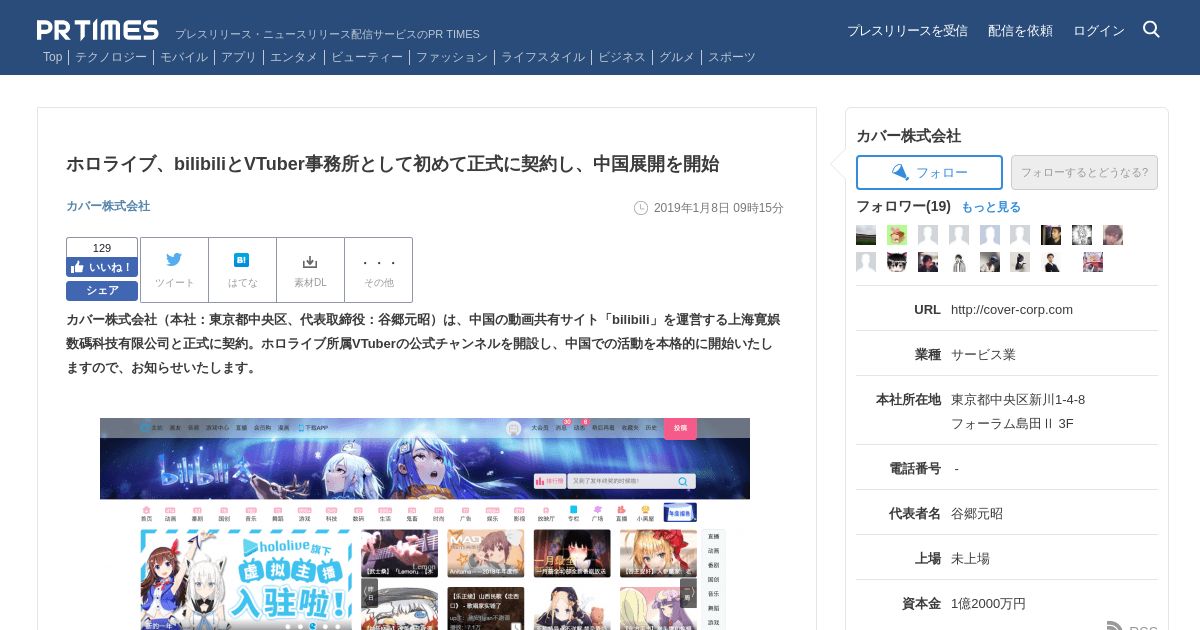Open もっと見る followers link
Screen dimensions: 1200x630
click(991, 207)
